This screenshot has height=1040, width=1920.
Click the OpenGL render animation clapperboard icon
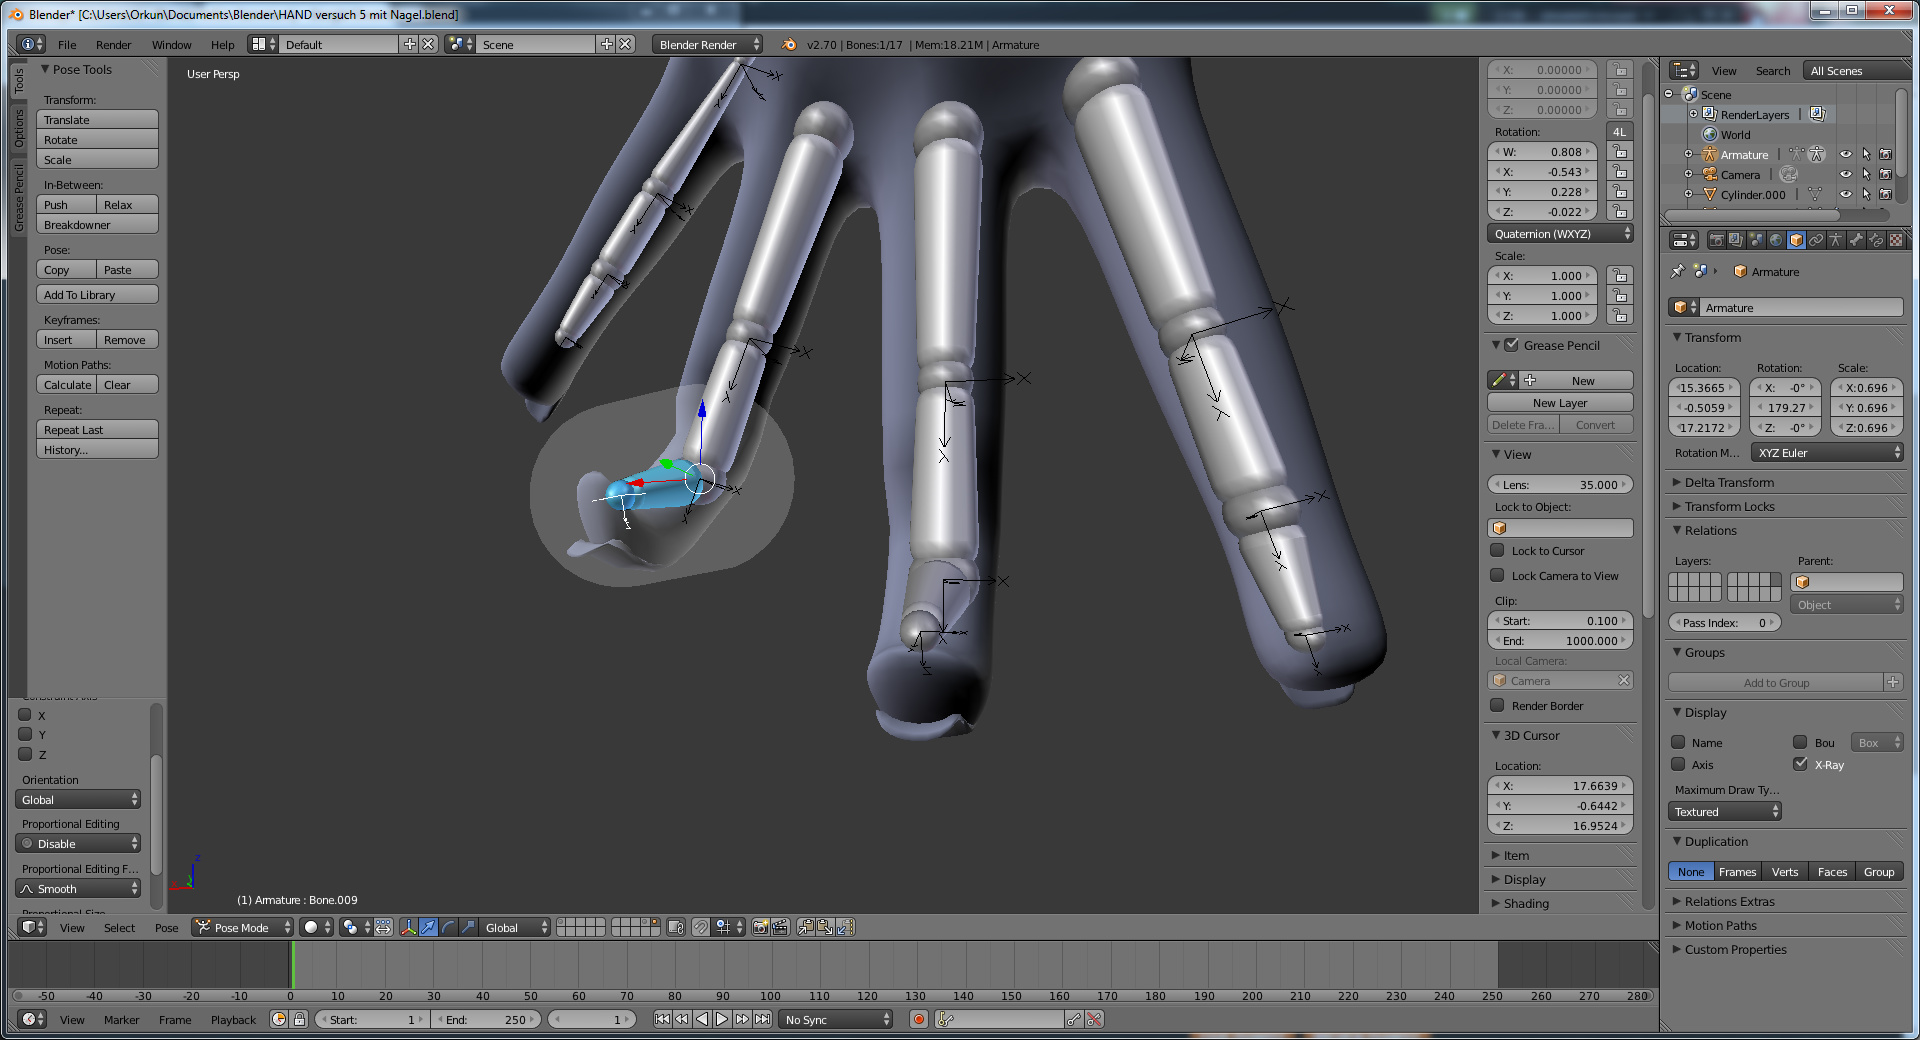(780, 928)
